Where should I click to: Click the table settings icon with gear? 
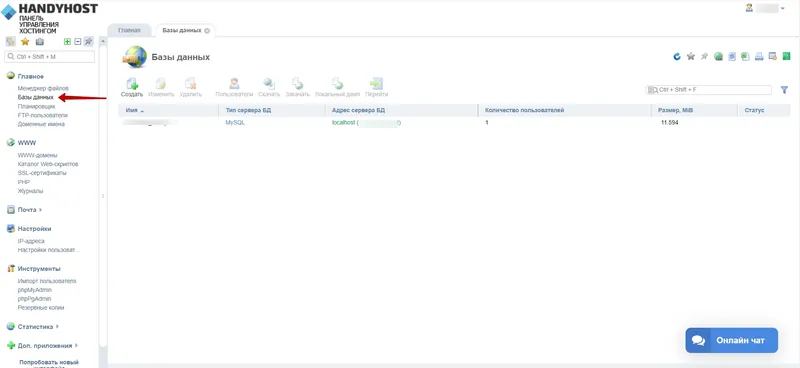pyautogui.click(x=772, y=57)
